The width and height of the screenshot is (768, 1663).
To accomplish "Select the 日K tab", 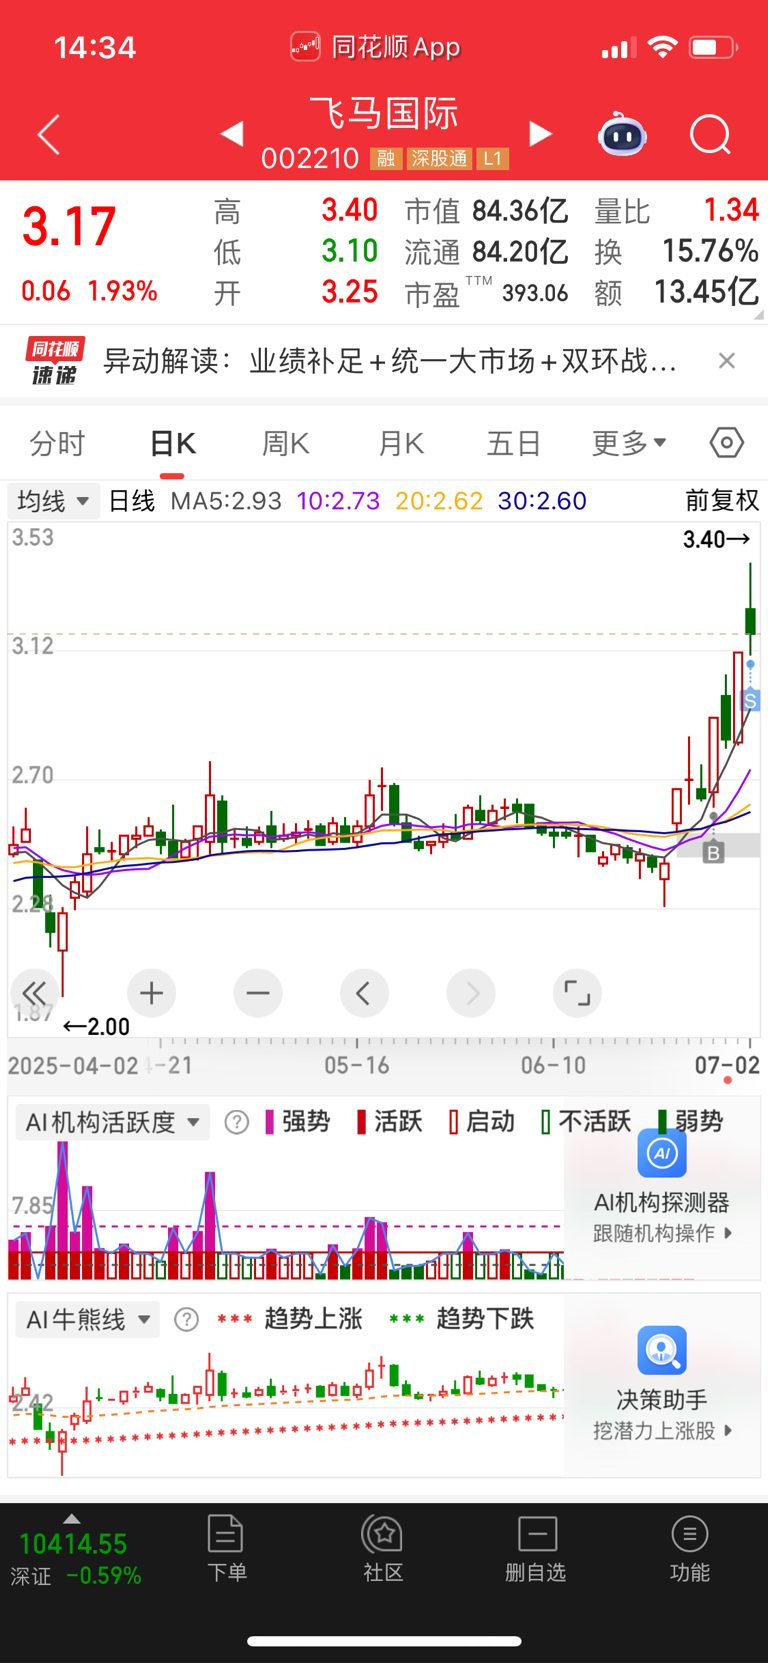I will 172,443.
